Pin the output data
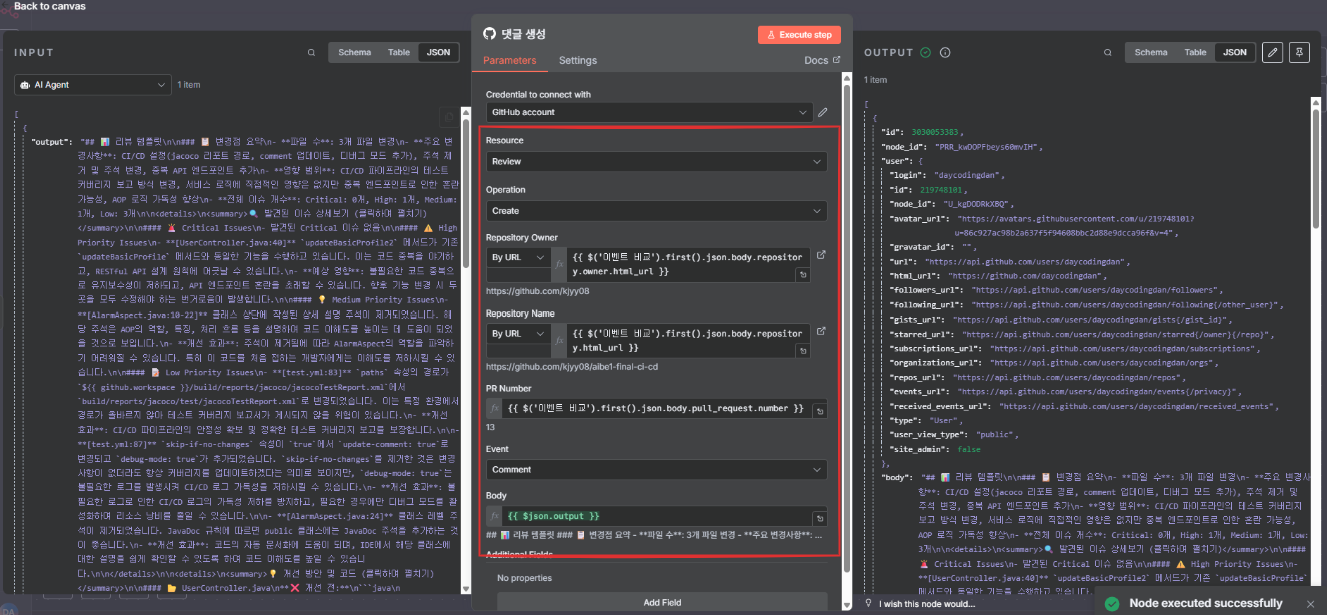1327x615 pixels. [1298, 52]
